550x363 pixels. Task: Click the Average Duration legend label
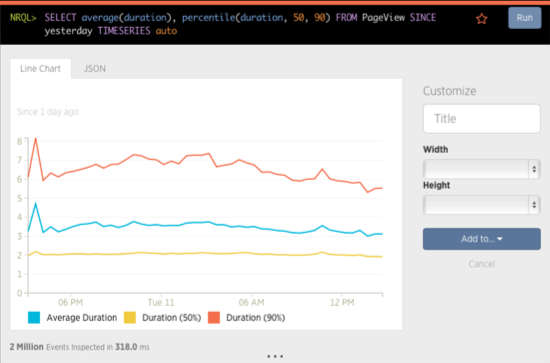click(x=82, y=318)
